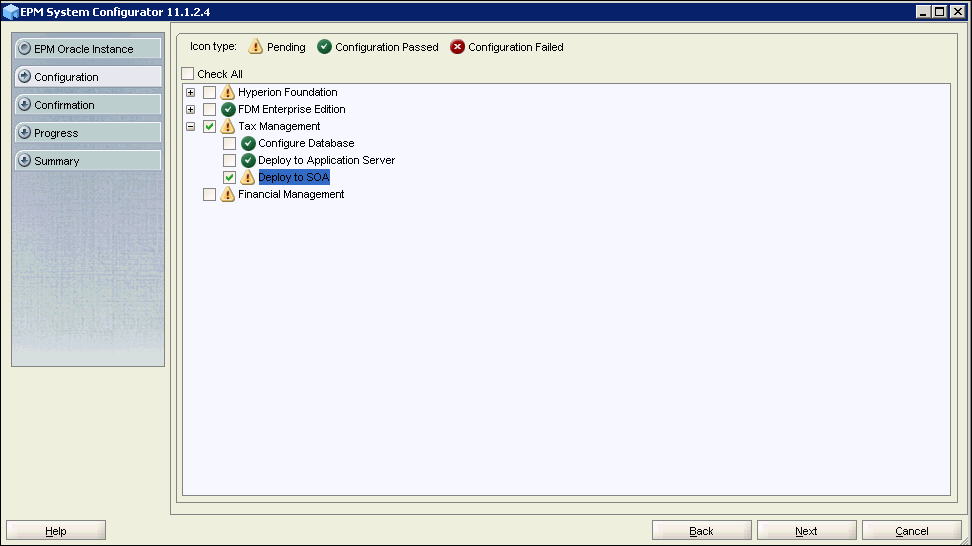Click the pending warning icon beside Tax Management
Image resolution: width=972 pixels, height=546 pixels.
(x=228, y=126)
